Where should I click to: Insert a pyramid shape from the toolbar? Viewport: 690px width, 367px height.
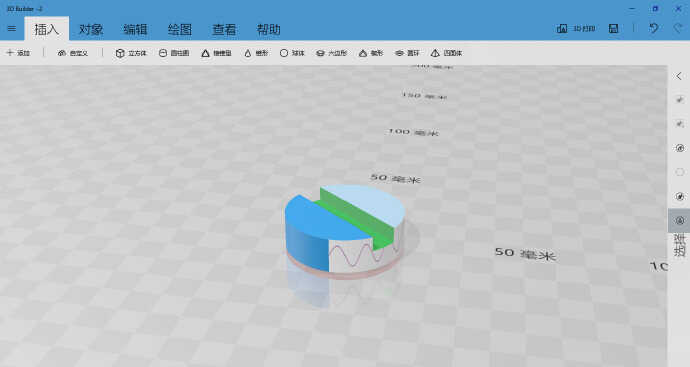216,53
